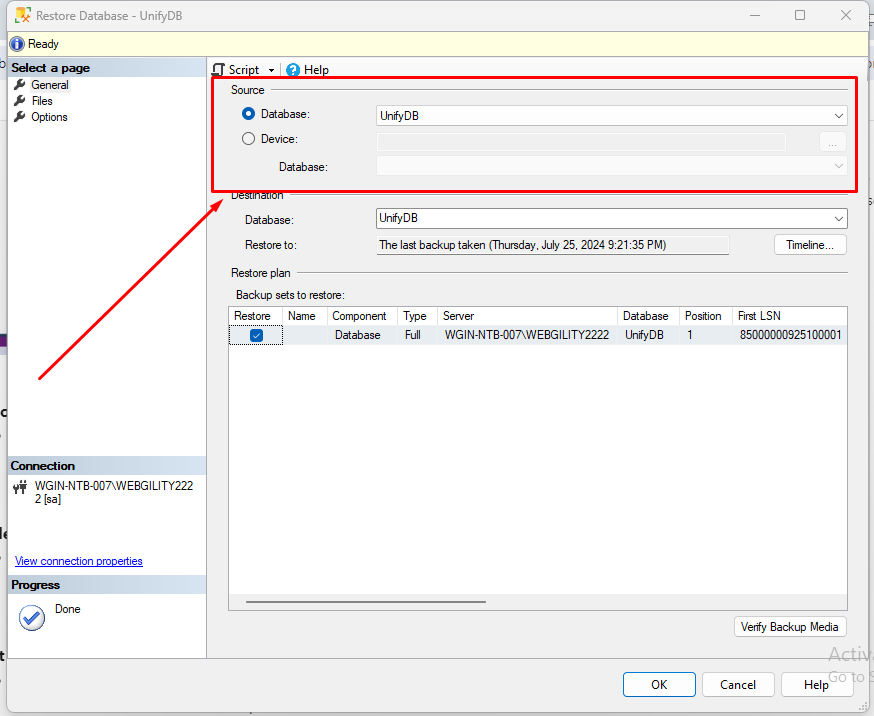Image resolution: width=874 pixels, height=716 pixels.
Task: Open the Timeline dialog
Action: click(810, 244)
